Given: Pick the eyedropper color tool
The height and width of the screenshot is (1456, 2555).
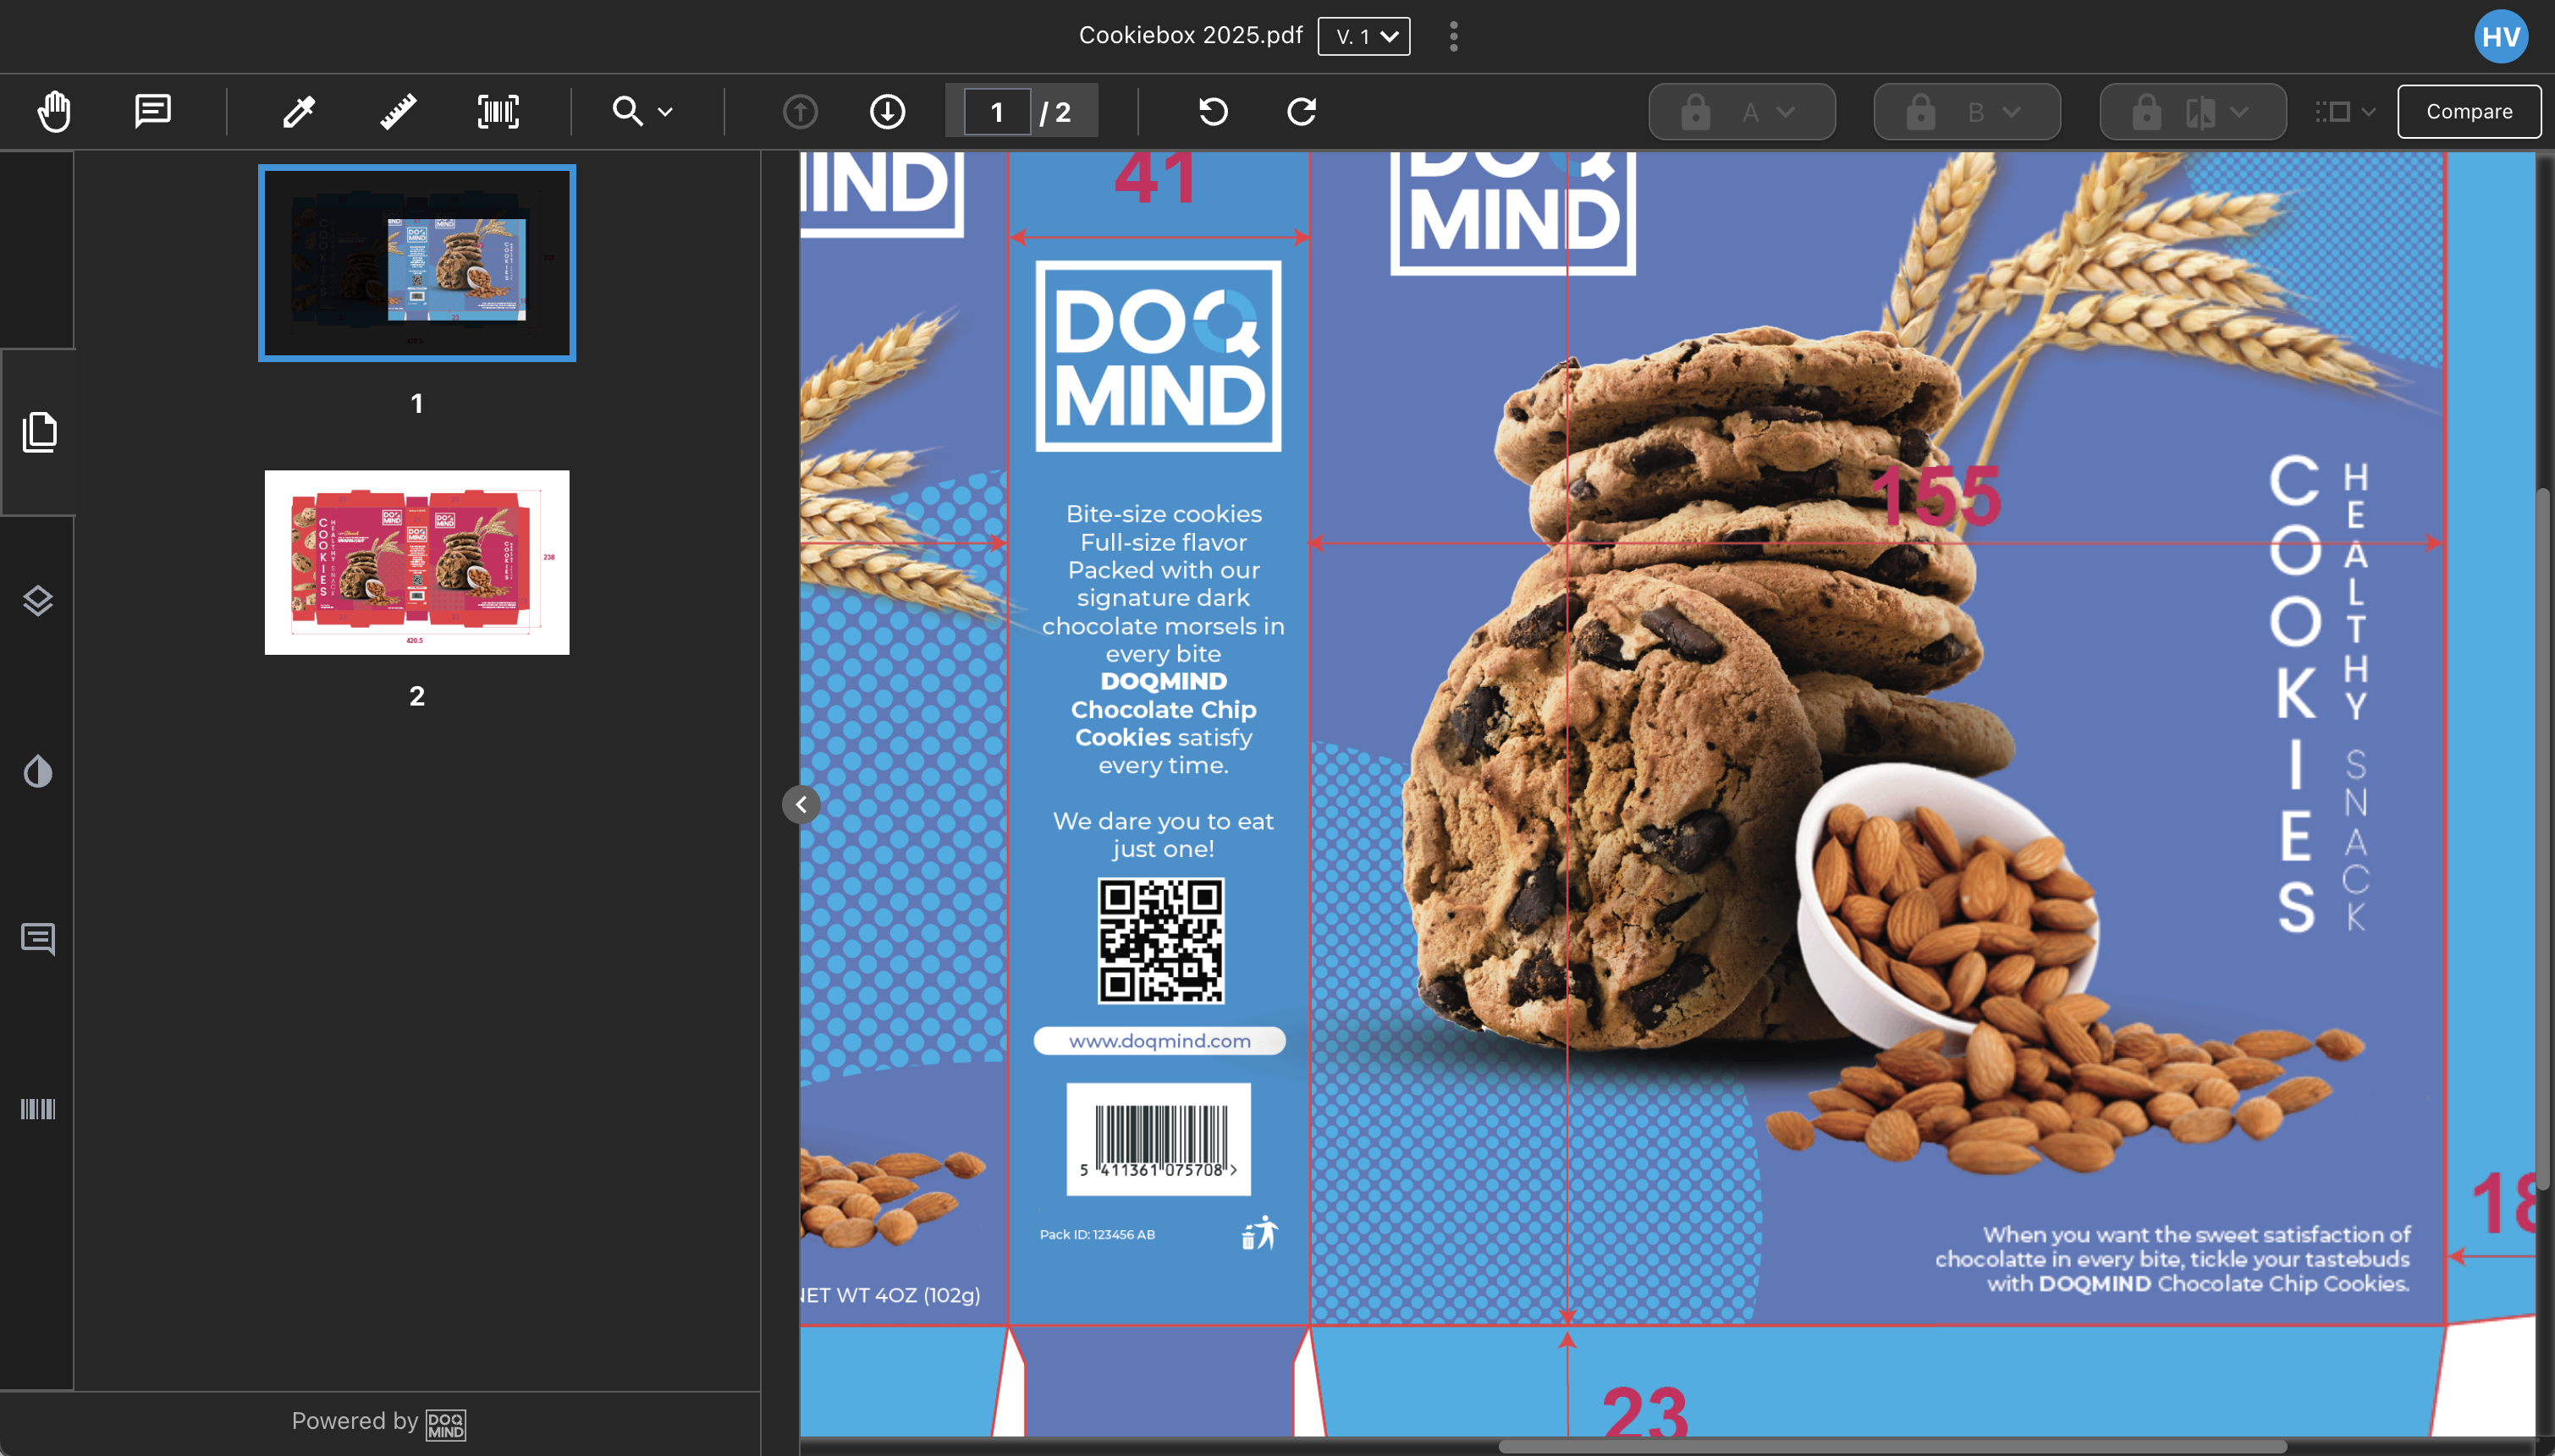Looking at the screenshot, I should tap(298, 111).
